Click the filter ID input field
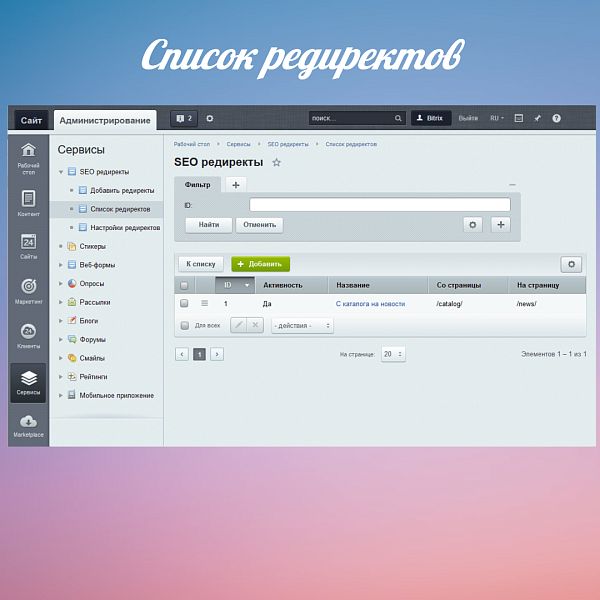This screenshot has width=600, height=600. [379, 205]
